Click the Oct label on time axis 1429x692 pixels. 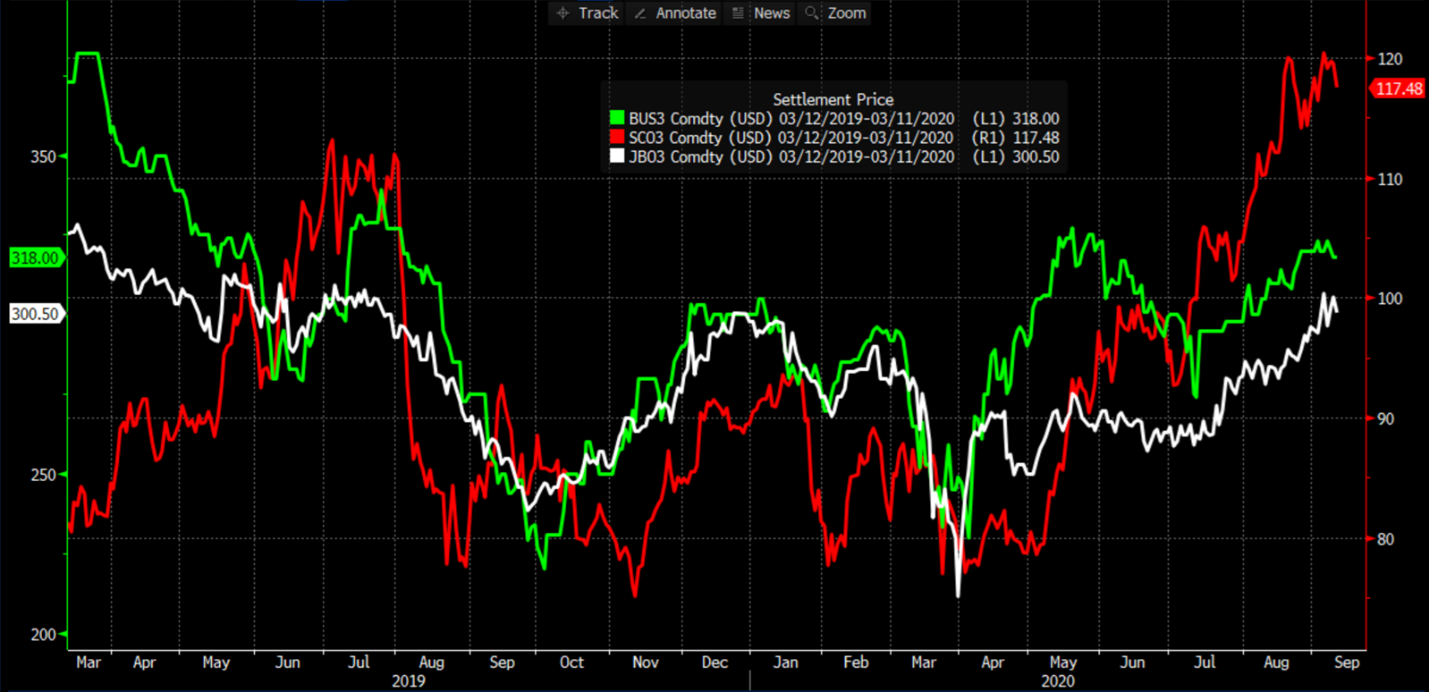[x=570, y=662]
